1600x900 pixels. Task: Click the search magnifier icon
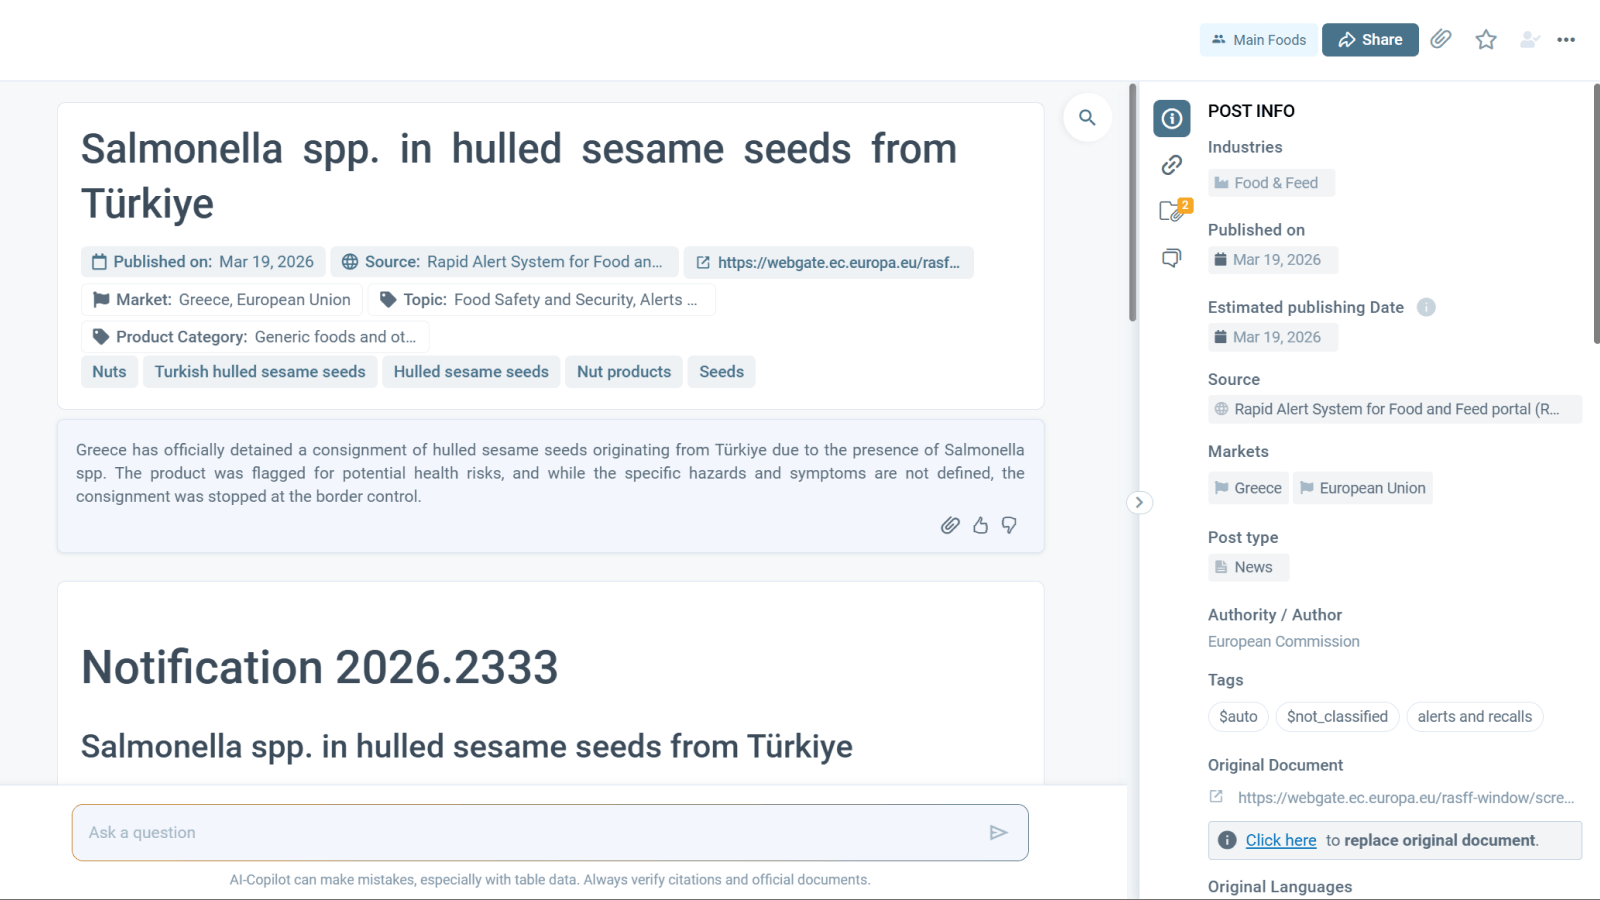pyautogui.click(x=1087, y=118)
